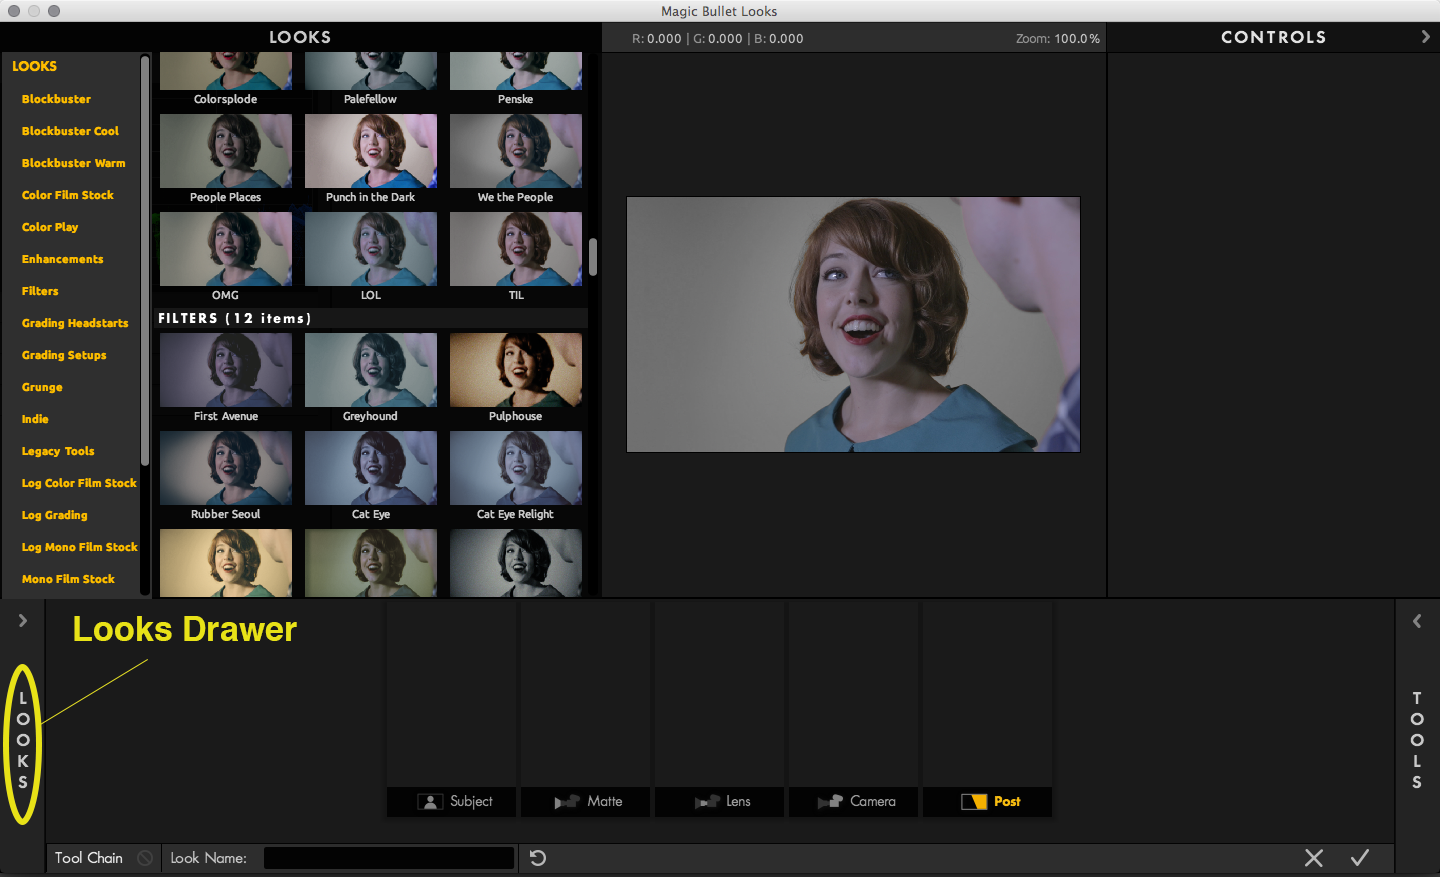Open the Mono Film Stock category

[68, 579]
